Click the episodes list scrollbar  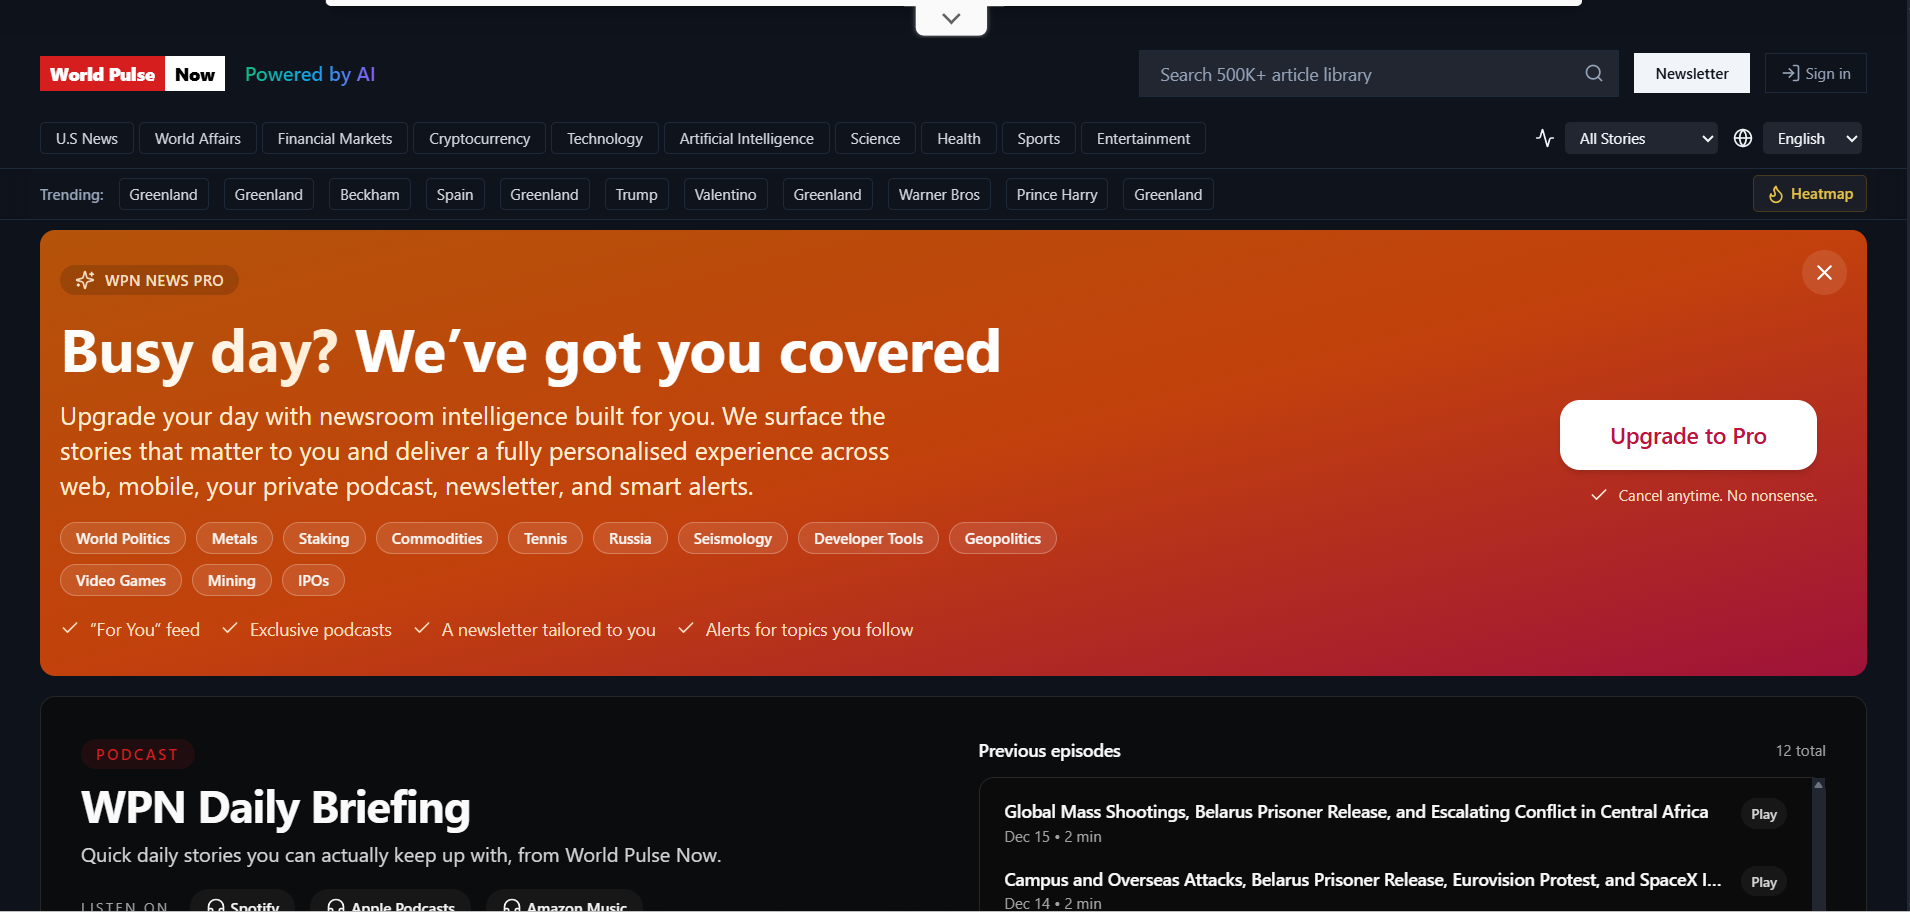point(1818,845)
